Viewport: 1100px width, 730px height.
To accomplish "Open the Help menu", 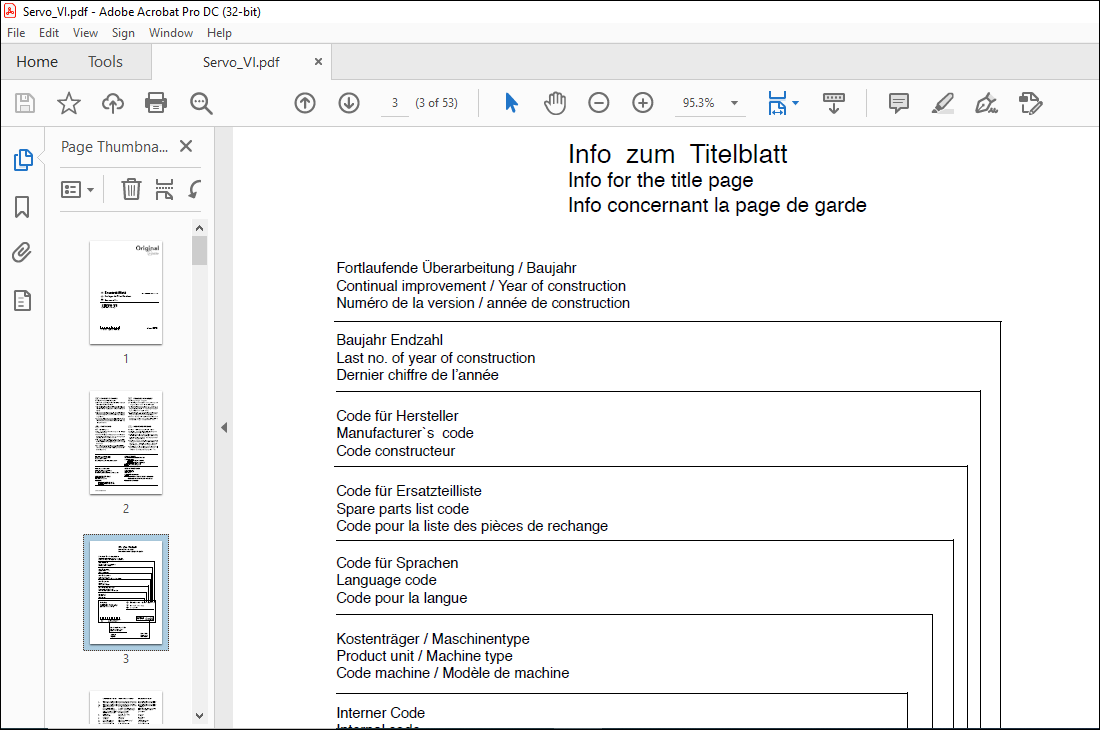I will (x=220, y=33).
